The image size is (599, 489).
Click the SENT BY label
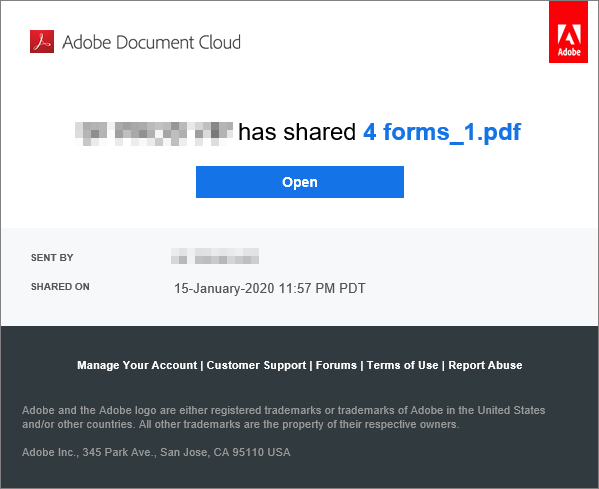[52, 258]
